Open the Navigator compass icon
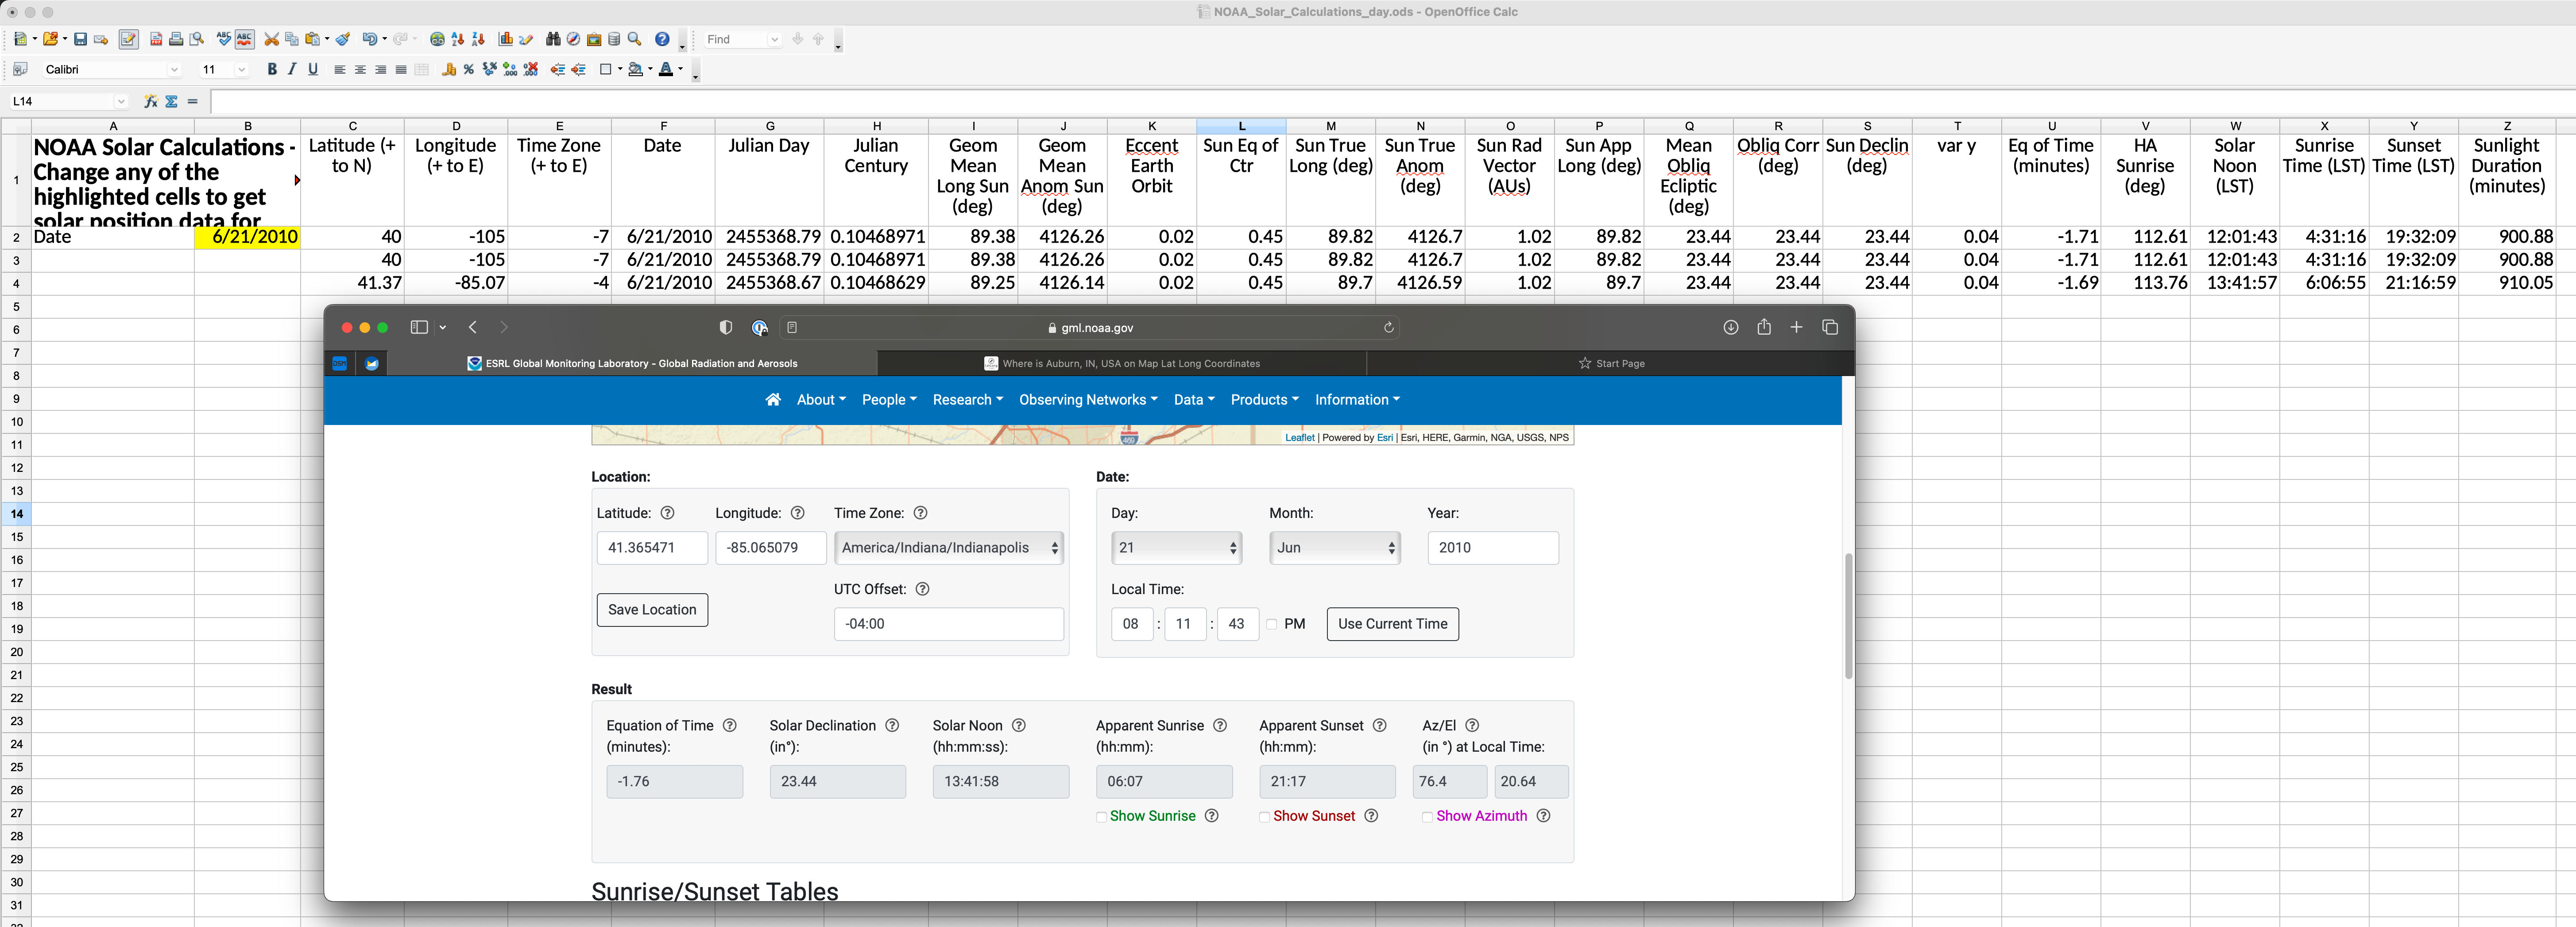The width and height of the screenshot is (2576, 927). click(573, 39)
